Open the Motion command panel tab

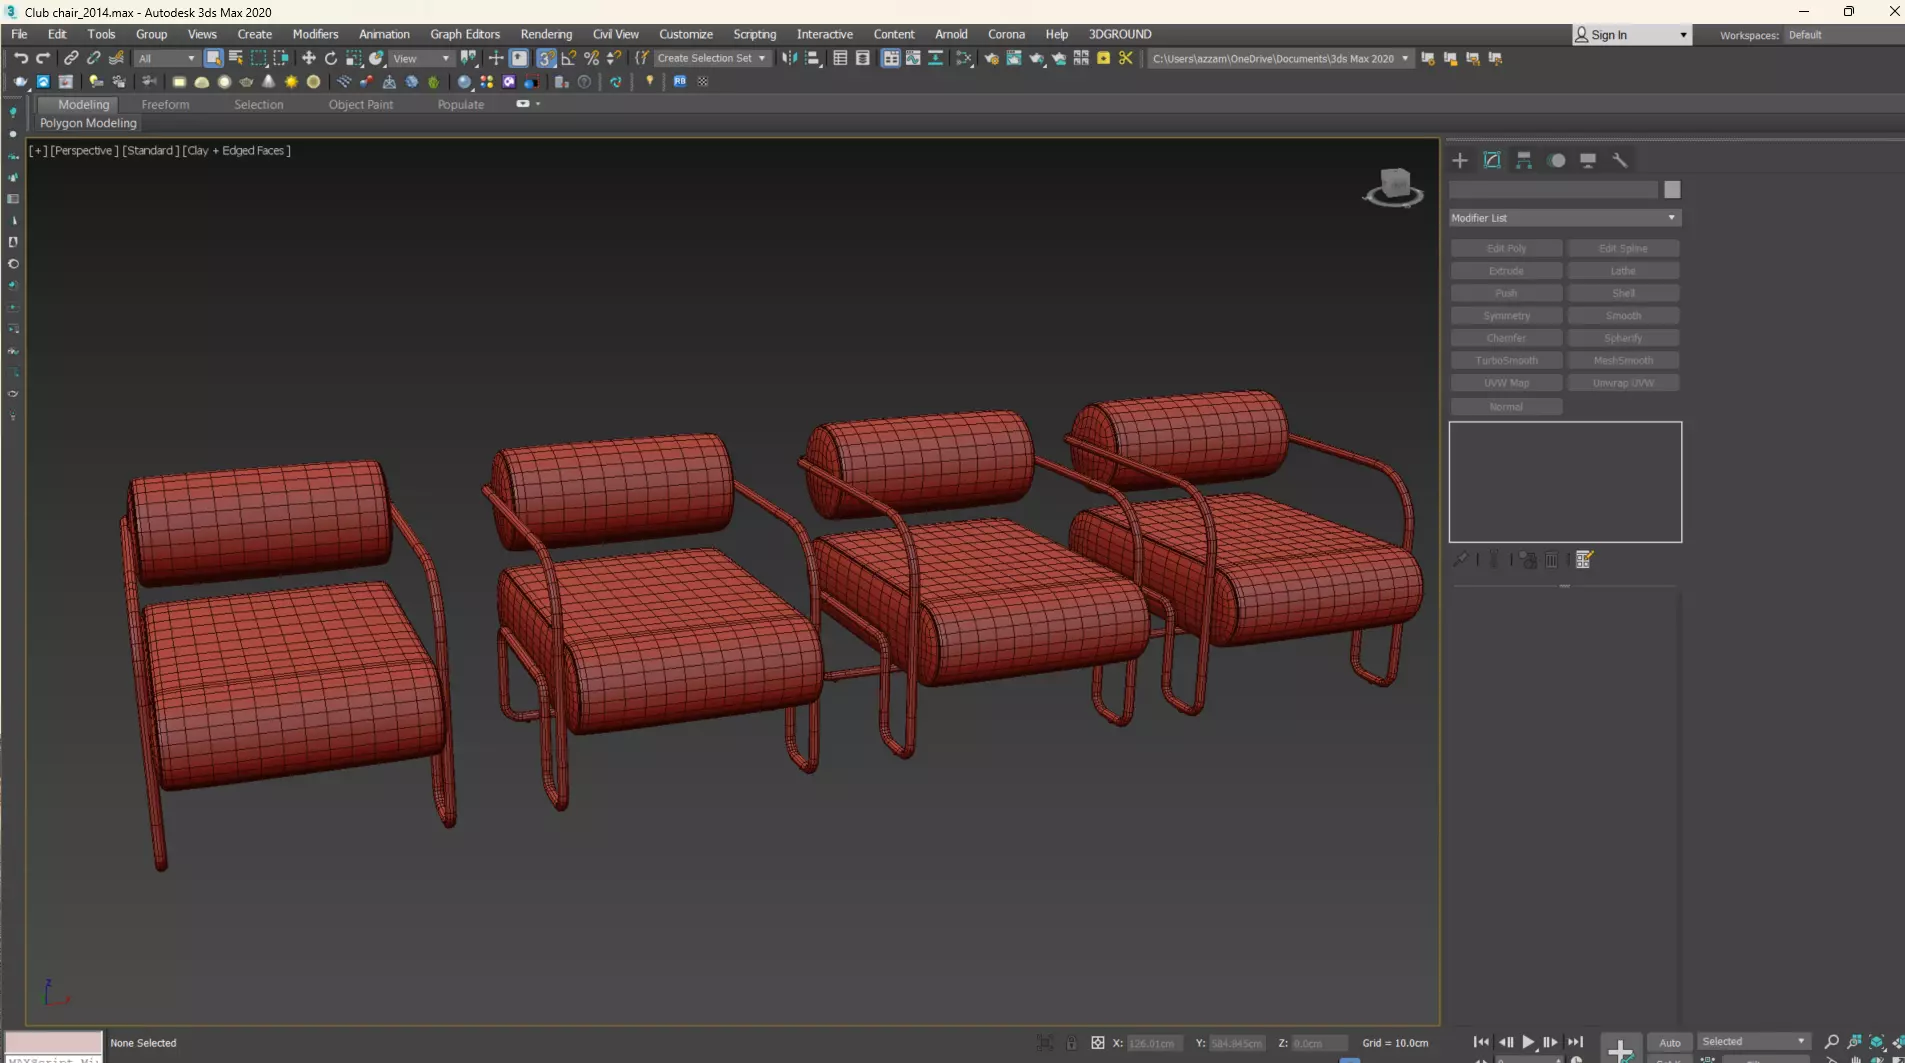pos(1557,160)
